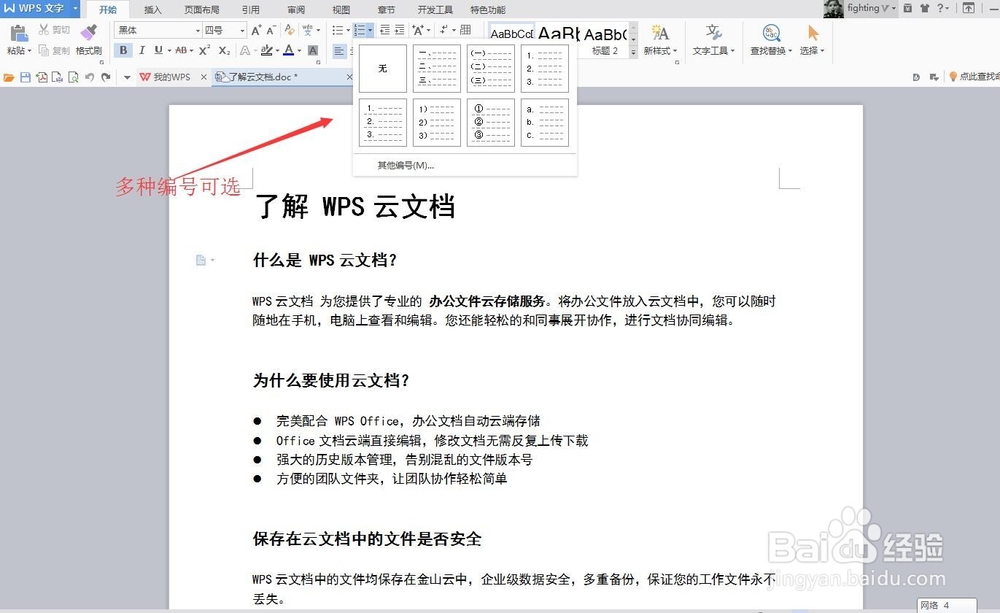Expand the styles gallery more arrow
Viewport: 1000px width, 613px height.
coord(633,53)
